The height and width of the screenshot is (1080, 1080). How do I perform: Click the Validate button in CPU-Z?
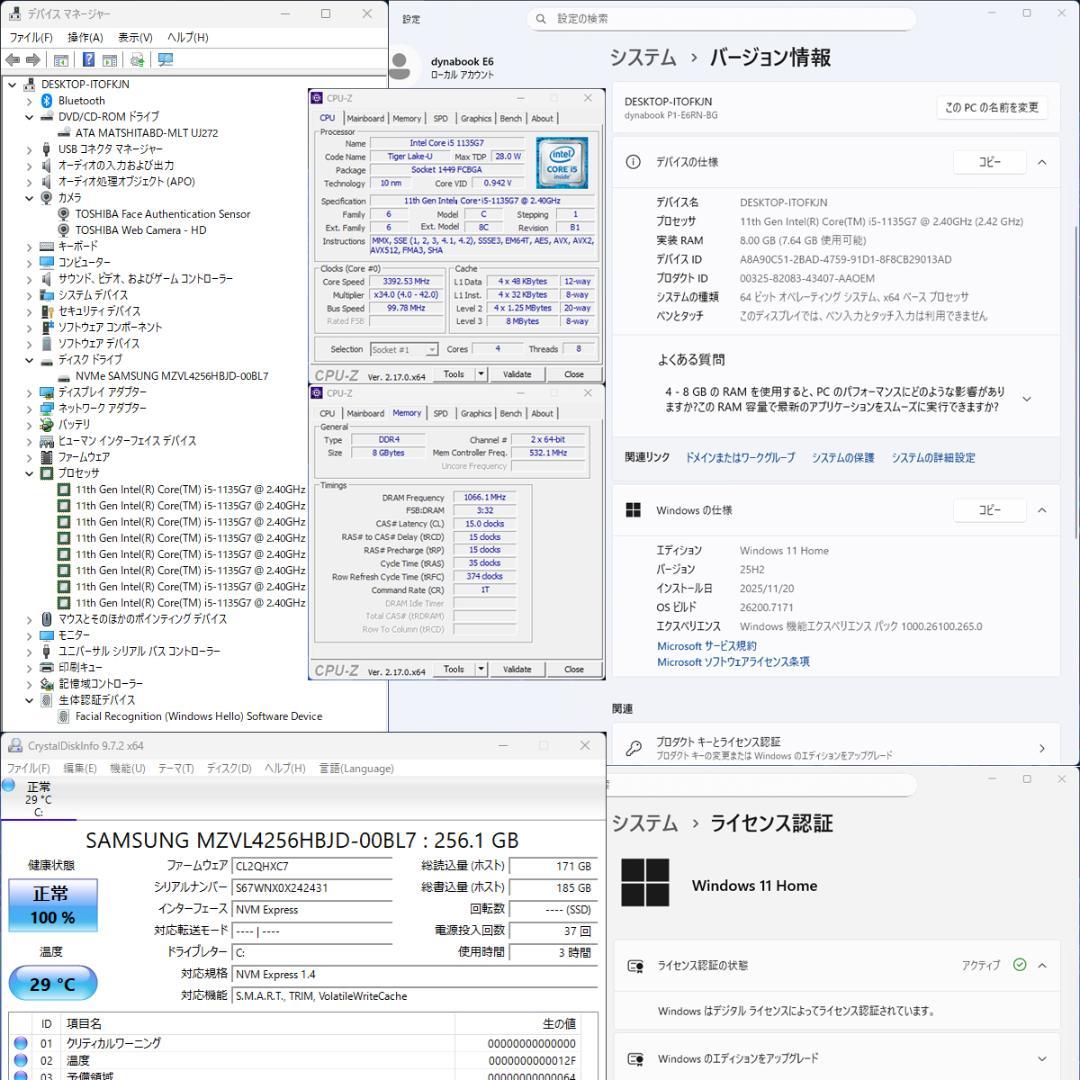coord(518,374)
